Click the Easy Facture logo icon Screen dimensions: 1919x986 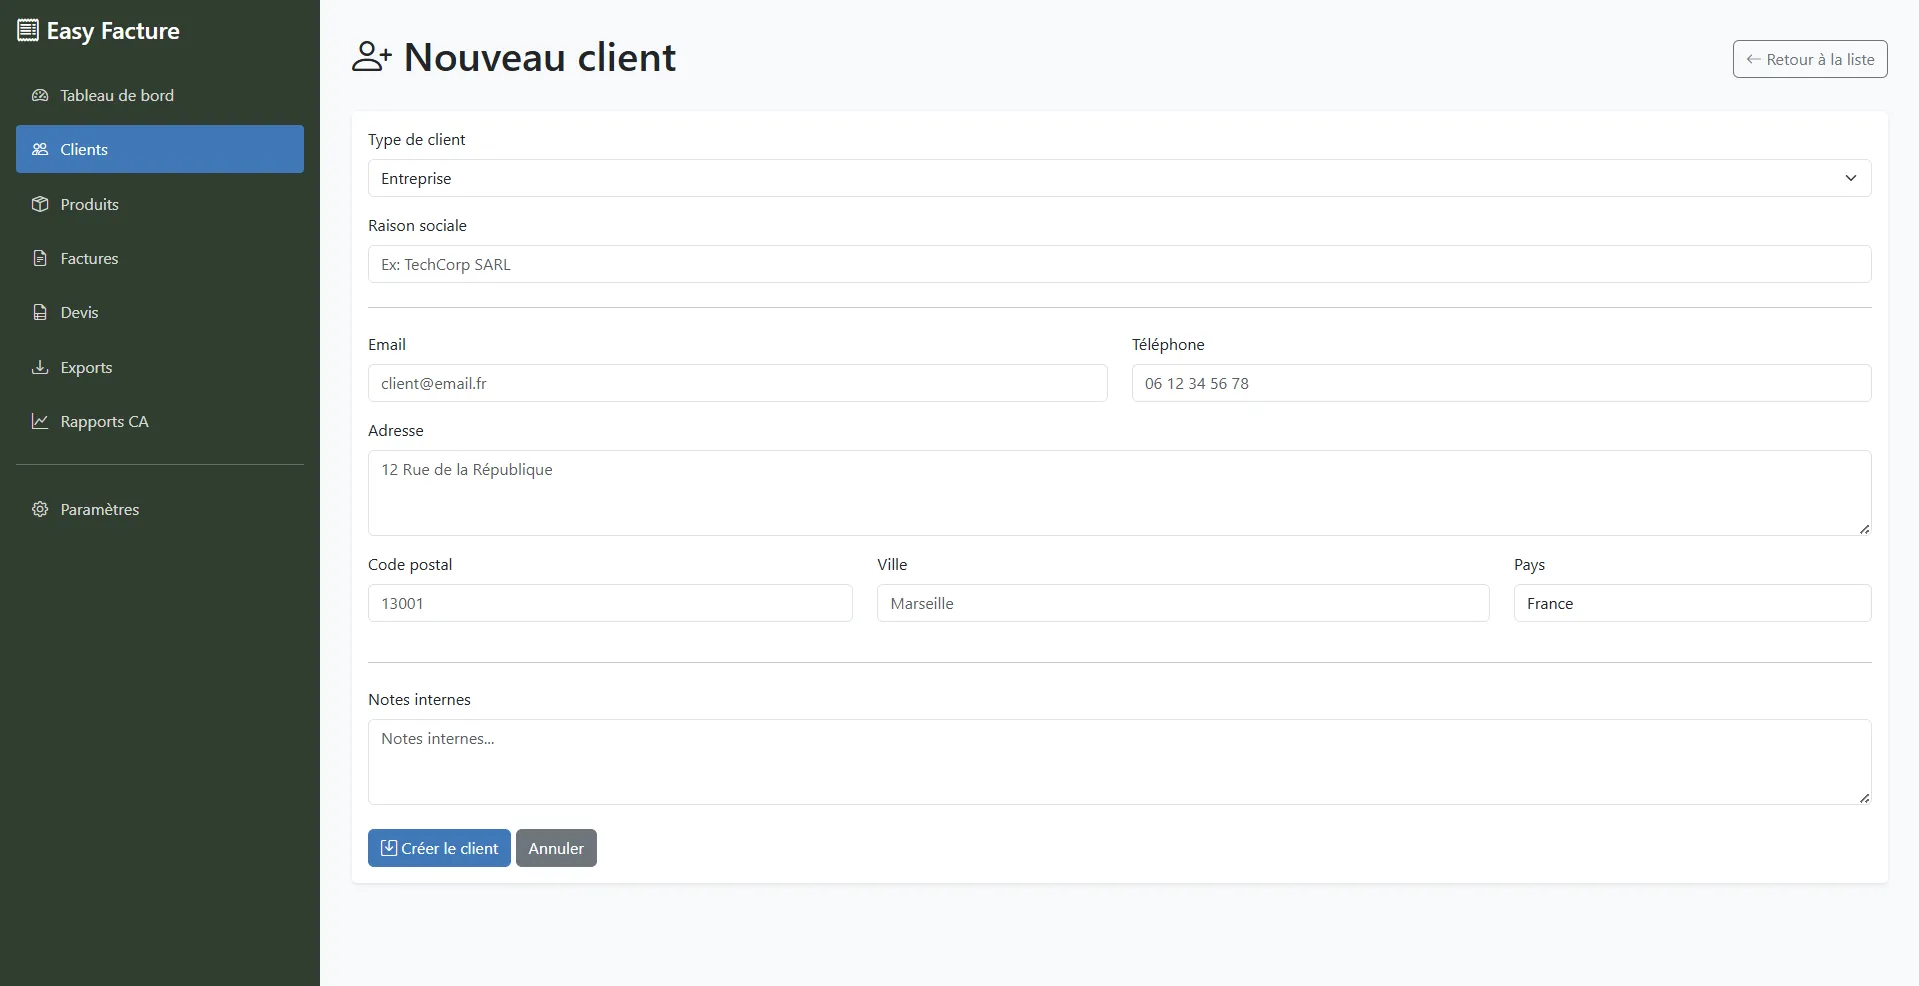point(26,29)
